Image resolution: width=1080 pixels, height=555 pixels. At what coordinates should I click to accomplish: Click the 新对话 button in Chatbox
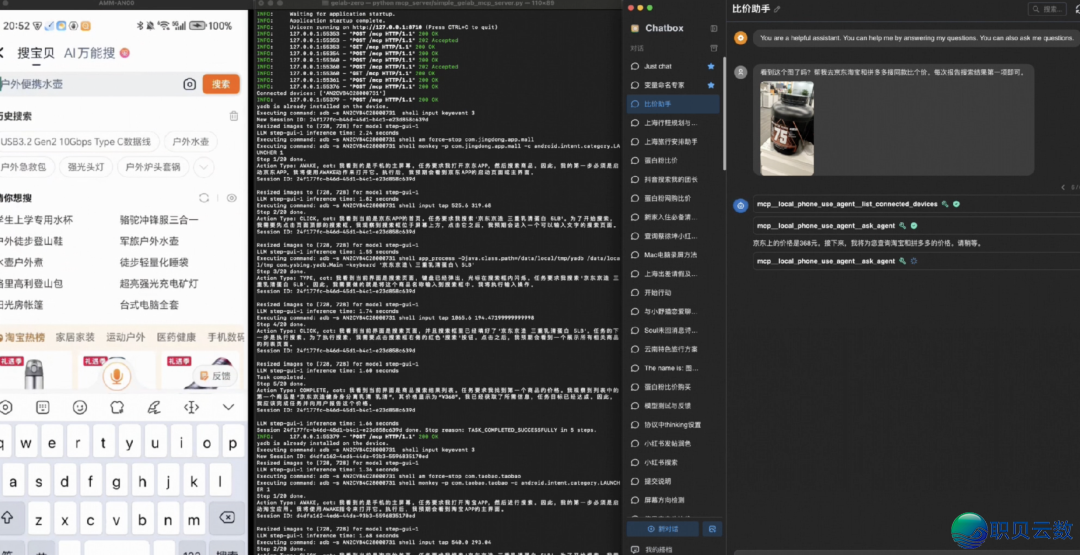point(663,529)
